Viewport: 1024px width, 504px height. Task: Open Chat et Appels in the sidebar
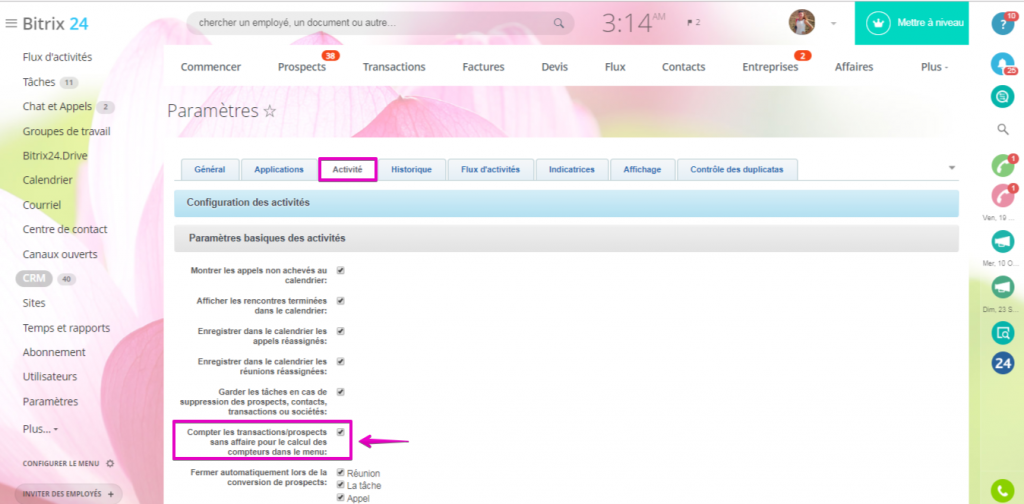(57, 106)
